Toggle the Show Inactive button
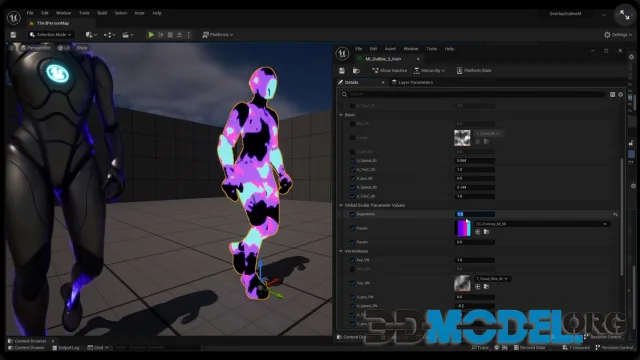 click(389, 71)
